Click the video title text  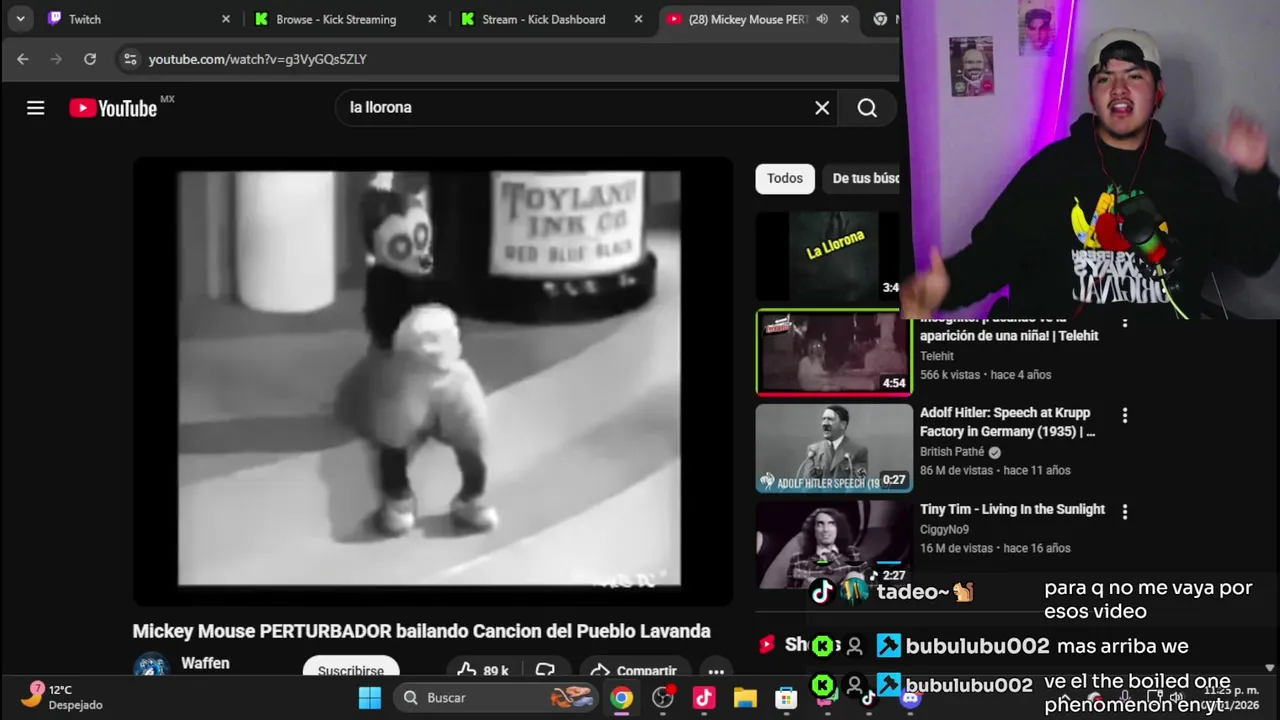click(x=421, y=631)
